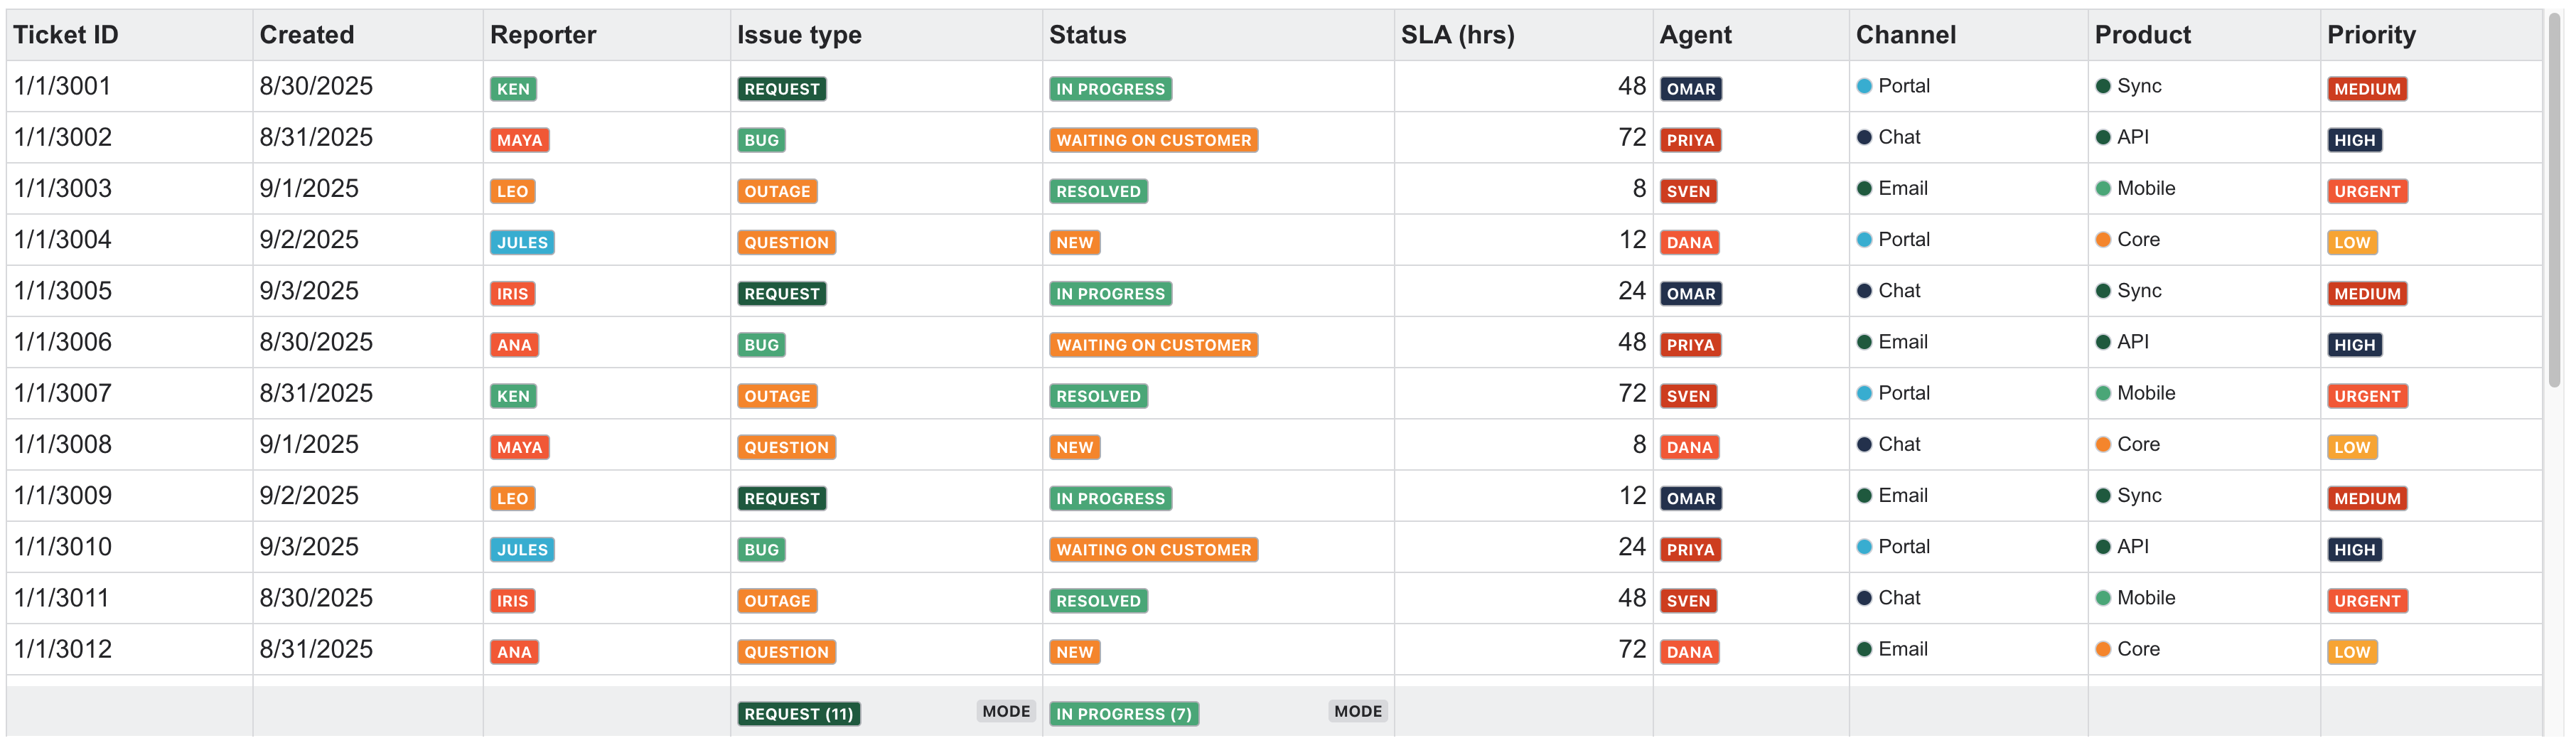Sort by the Ticket ID column header
2576x748 pixels.
(x=129, y=35)
